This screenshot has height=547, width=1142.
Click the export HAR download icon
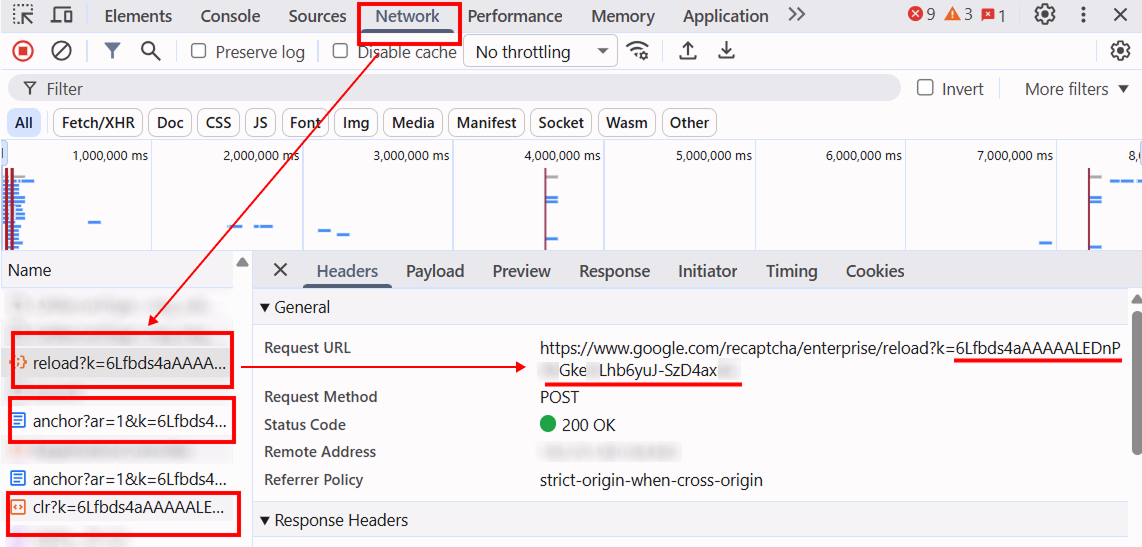point(727,51)
